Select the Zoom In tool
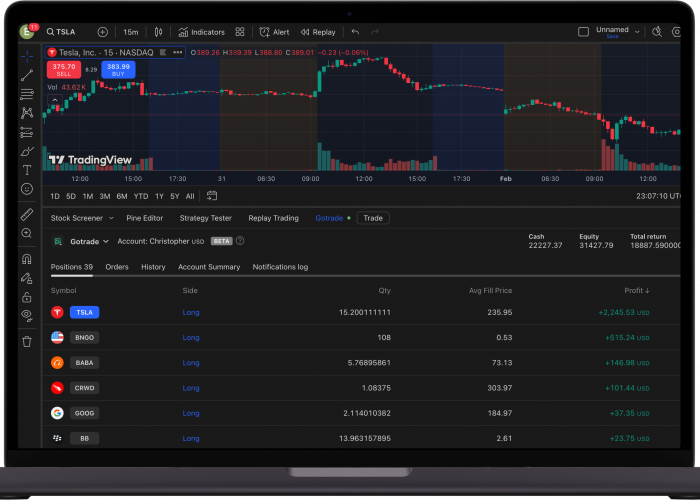700x500 pixels. click(27, 233)
